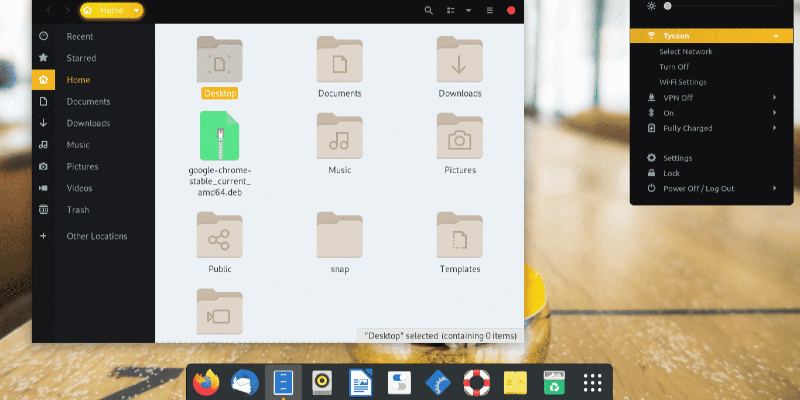Launch LibreOffice Writer from the dock
The width and height of the screenshot is (800, 400).
pyautogui.click(x=361, y=382)
